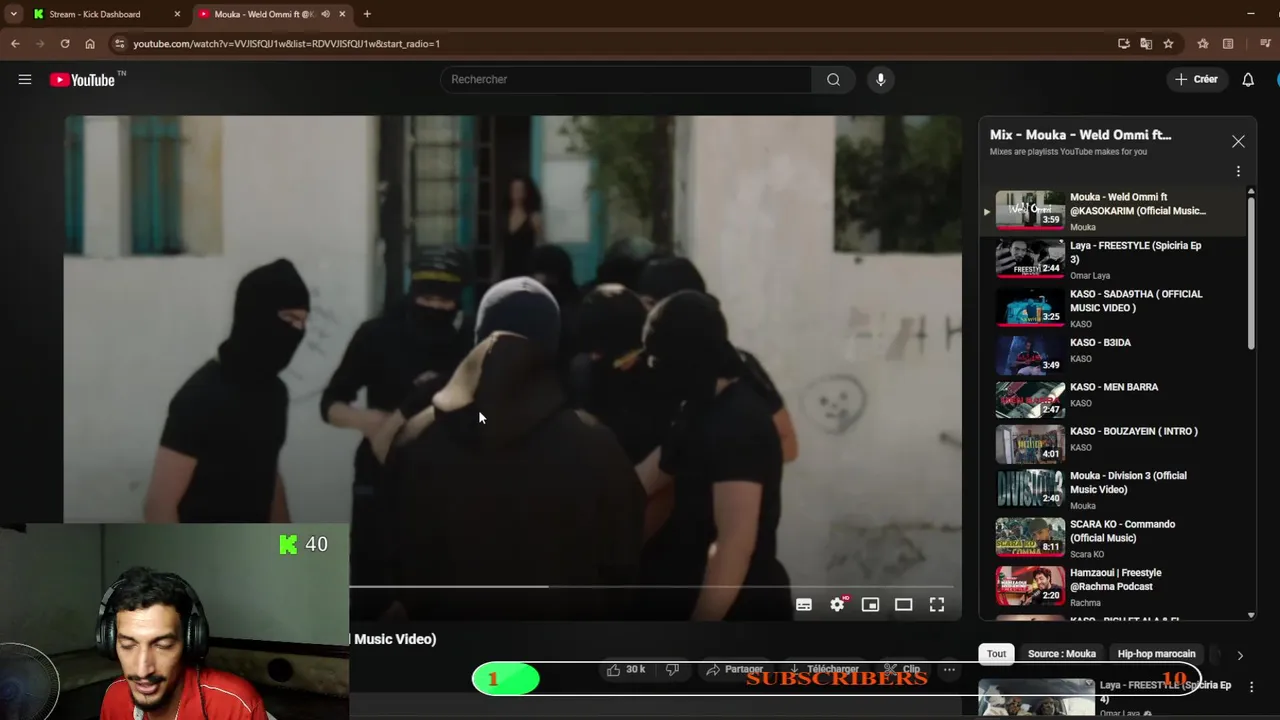
Task: Toggle theater mode in player
Action: click(x=904, y=604)
